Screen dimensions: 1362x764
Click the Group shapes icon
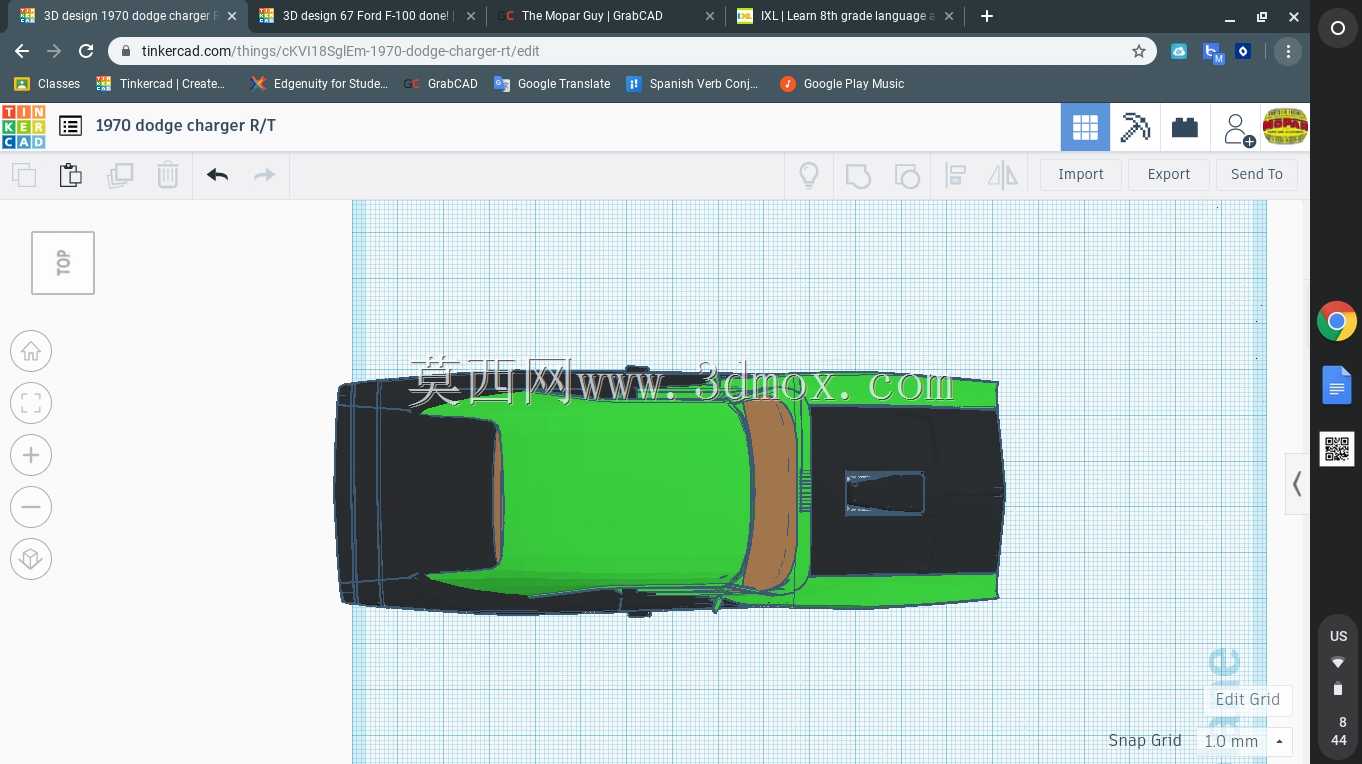point(858,175)
